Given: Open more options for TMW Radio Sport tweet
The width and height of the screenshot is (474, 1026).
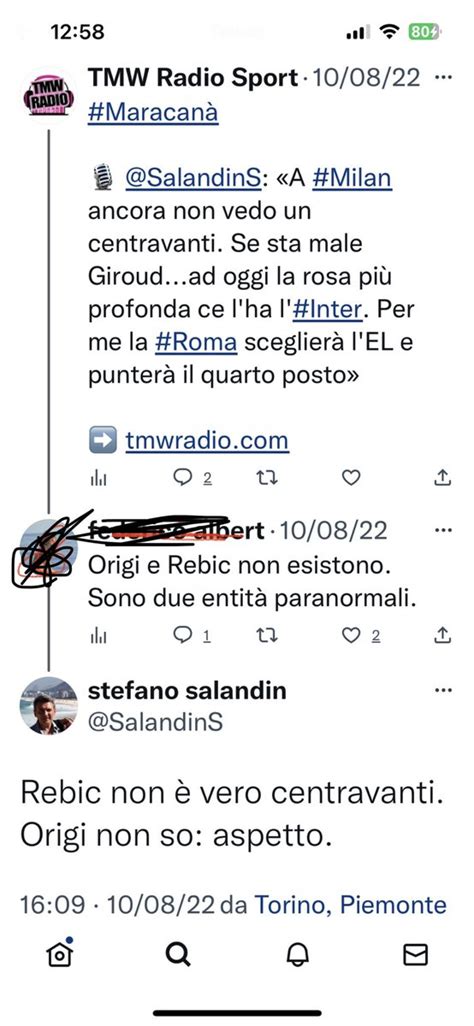Looking at the screenshot, I should coord(443,78).
